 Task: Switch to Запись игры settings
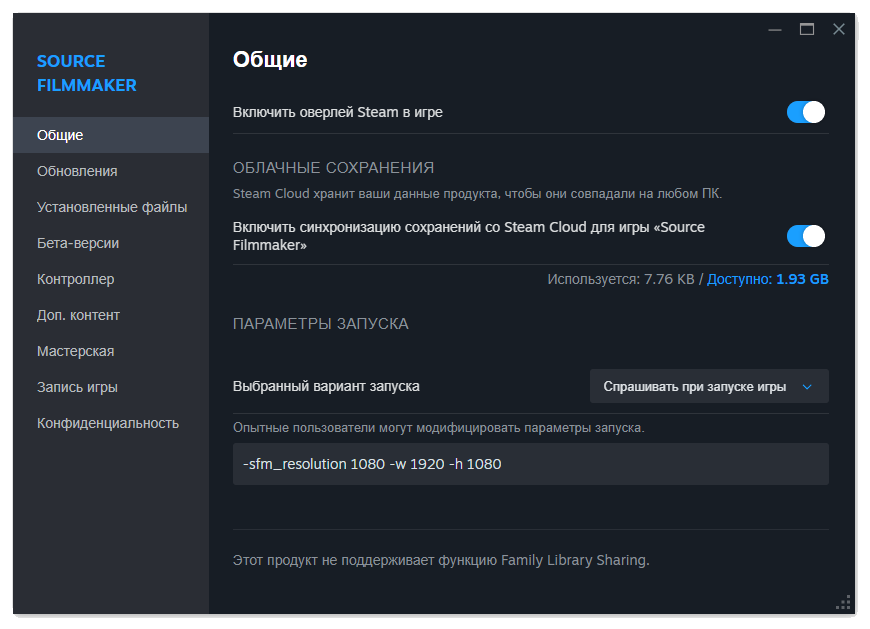[x=77, y=387]
